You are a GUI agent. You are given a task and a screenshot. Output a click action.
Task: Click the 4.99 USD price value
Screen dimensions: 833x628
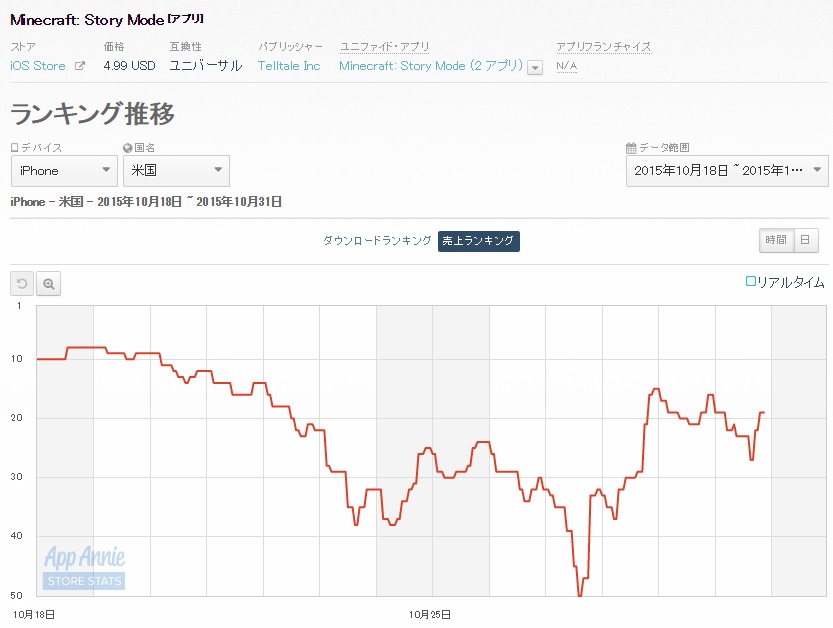click(130, 66)
